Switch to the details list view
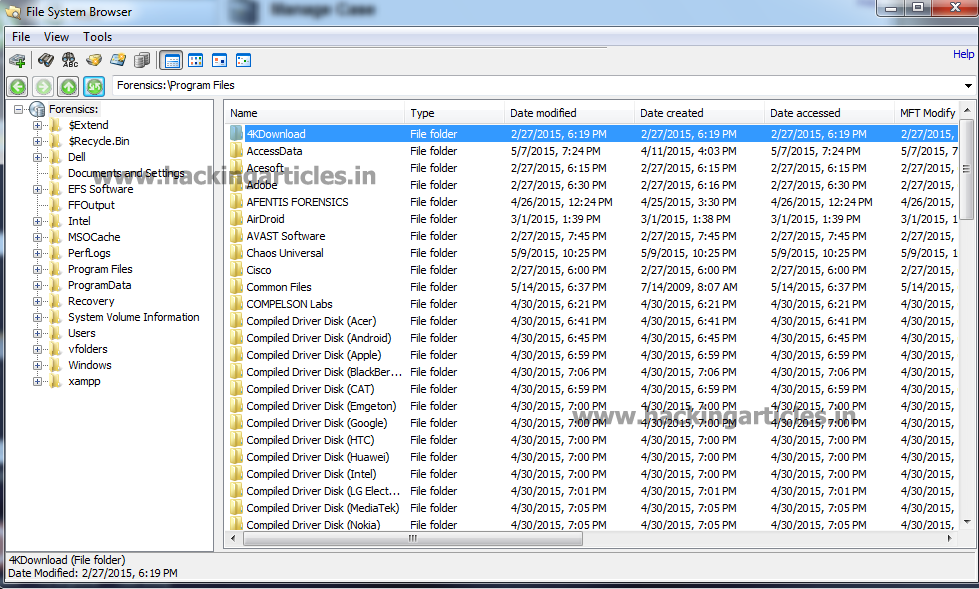The width and height of the screenshot is (979, 589). [x=171, y=61]
